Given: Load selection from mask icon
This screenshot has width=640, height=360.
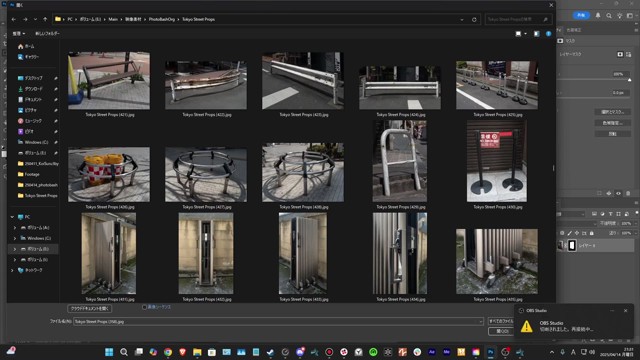Looking at the screenshot, I should 599,193.
